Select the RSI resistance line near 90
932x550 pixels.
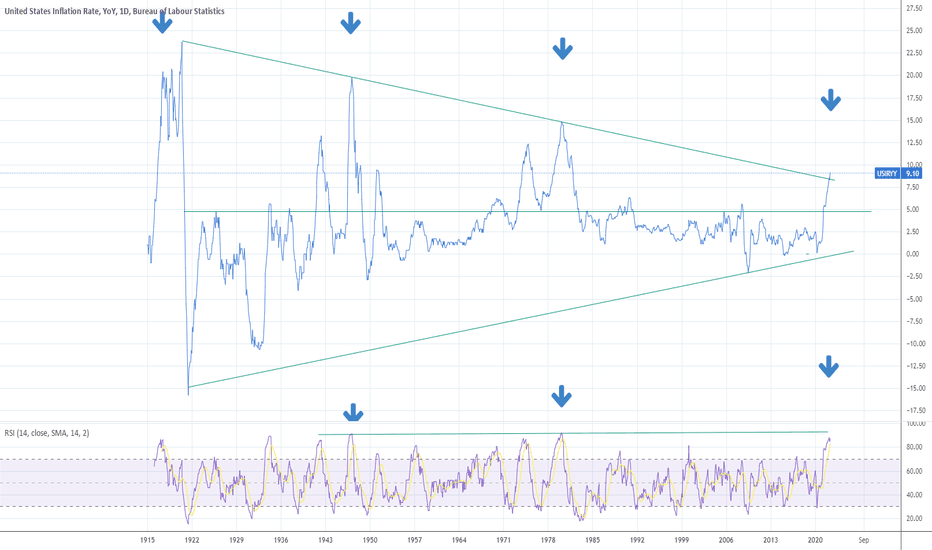573,433
